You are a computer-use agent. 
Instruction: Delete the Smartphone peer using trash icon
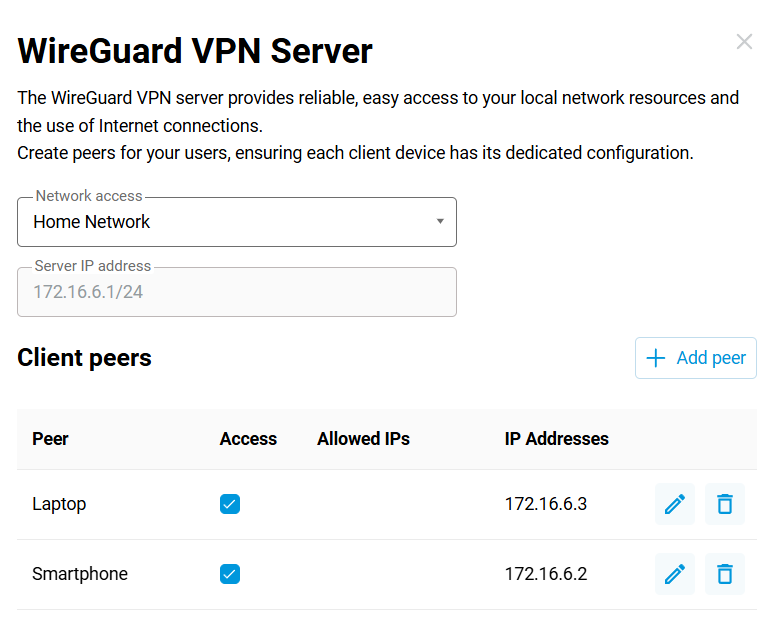tap(725, 574)
